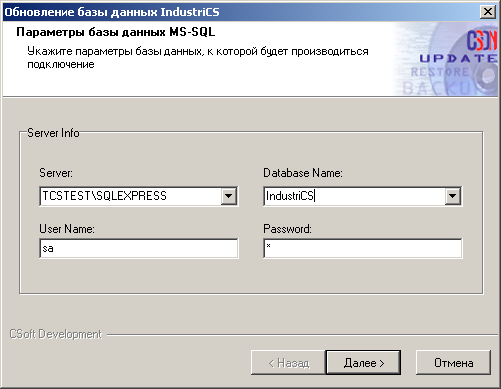
Task: Expand the Database Name dropdown arrow
Action: (x=452, y=196)
